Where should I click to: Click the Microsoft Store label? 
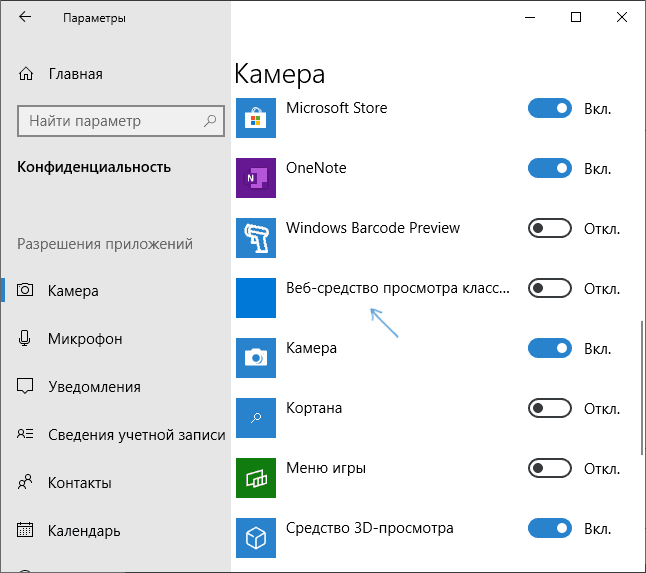[x=337, y=108]
